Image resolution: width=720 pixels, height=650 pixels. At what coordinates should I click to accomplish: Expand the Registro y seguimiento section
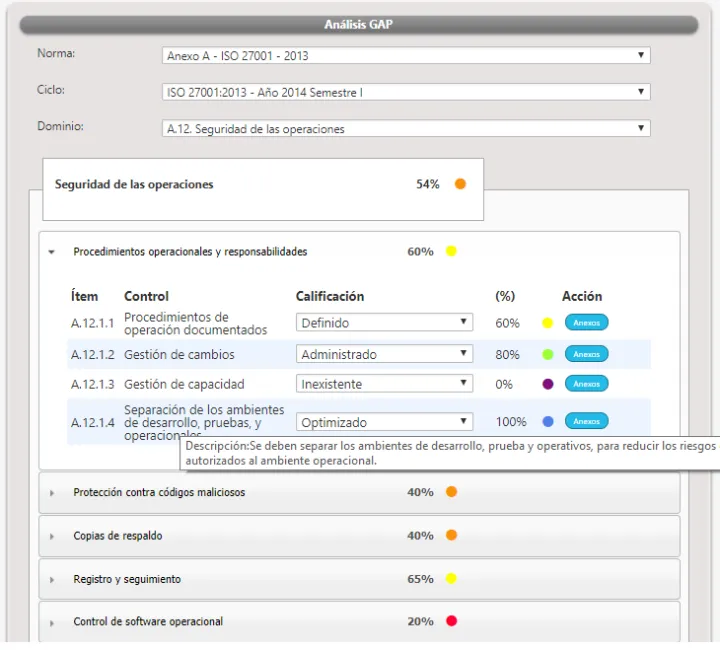[52, 580]
